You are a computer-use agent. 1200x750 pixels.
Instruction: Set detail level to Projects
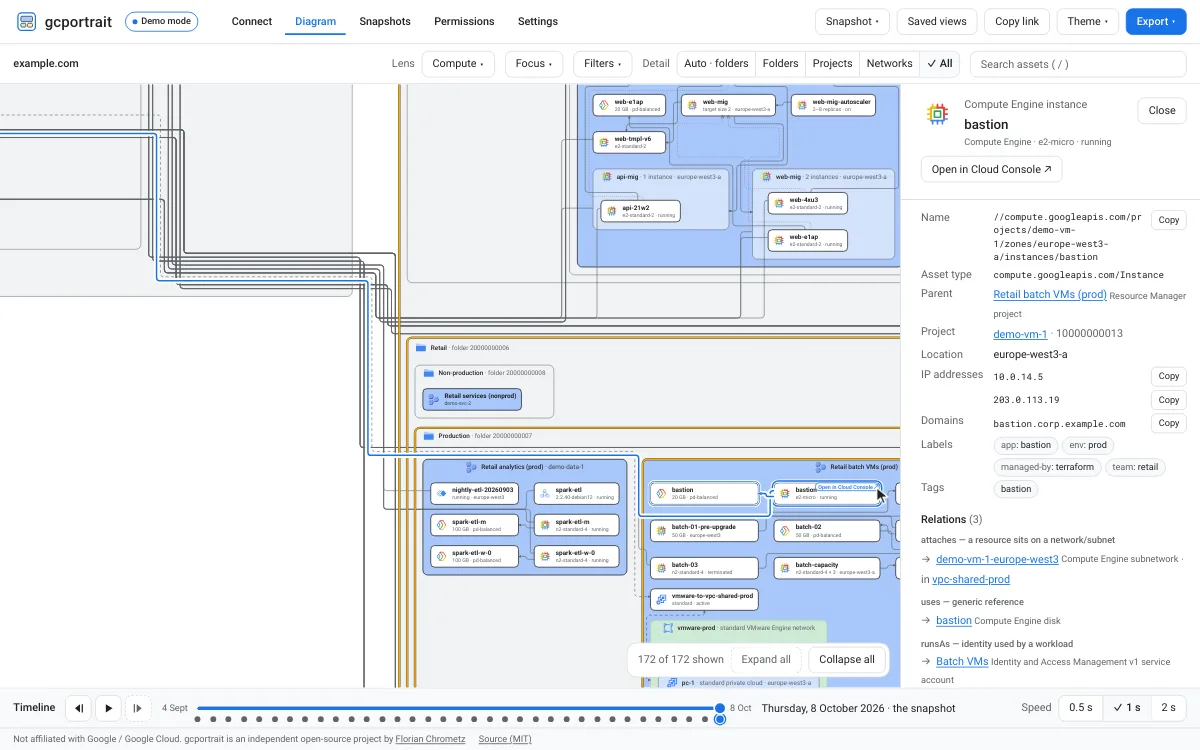point(832,63)
